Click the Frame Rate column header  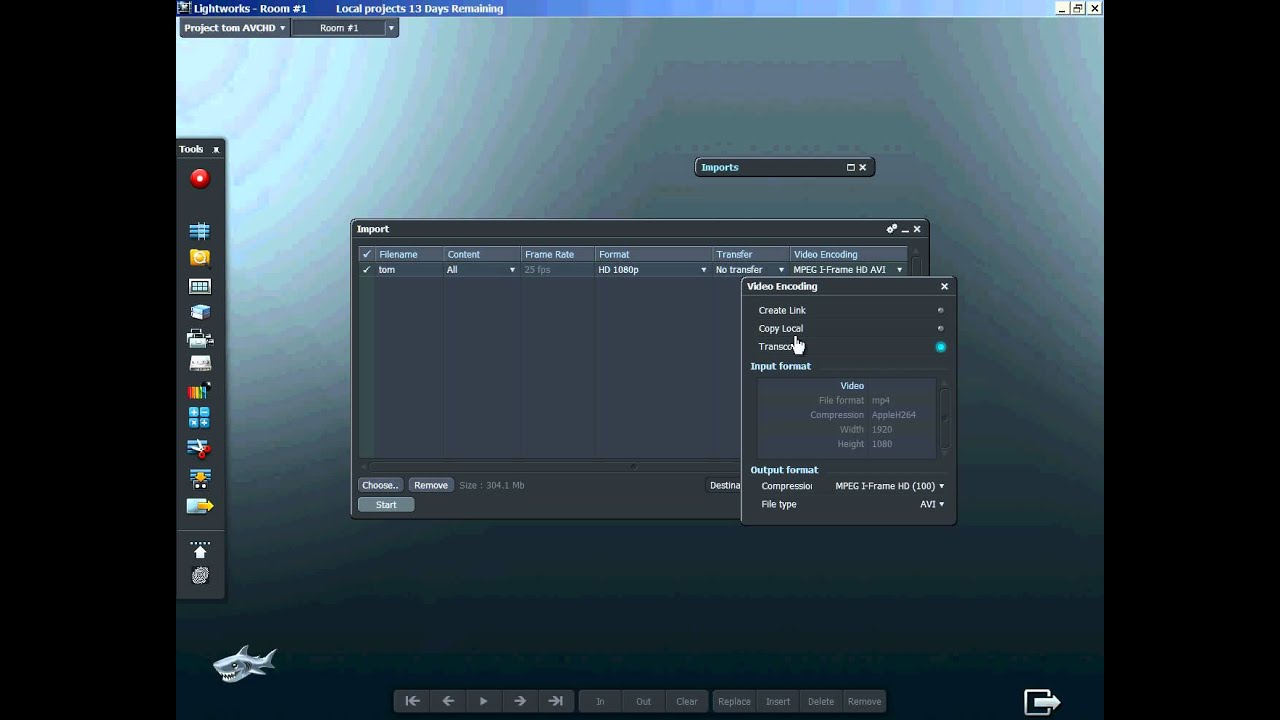click(558, 254)
